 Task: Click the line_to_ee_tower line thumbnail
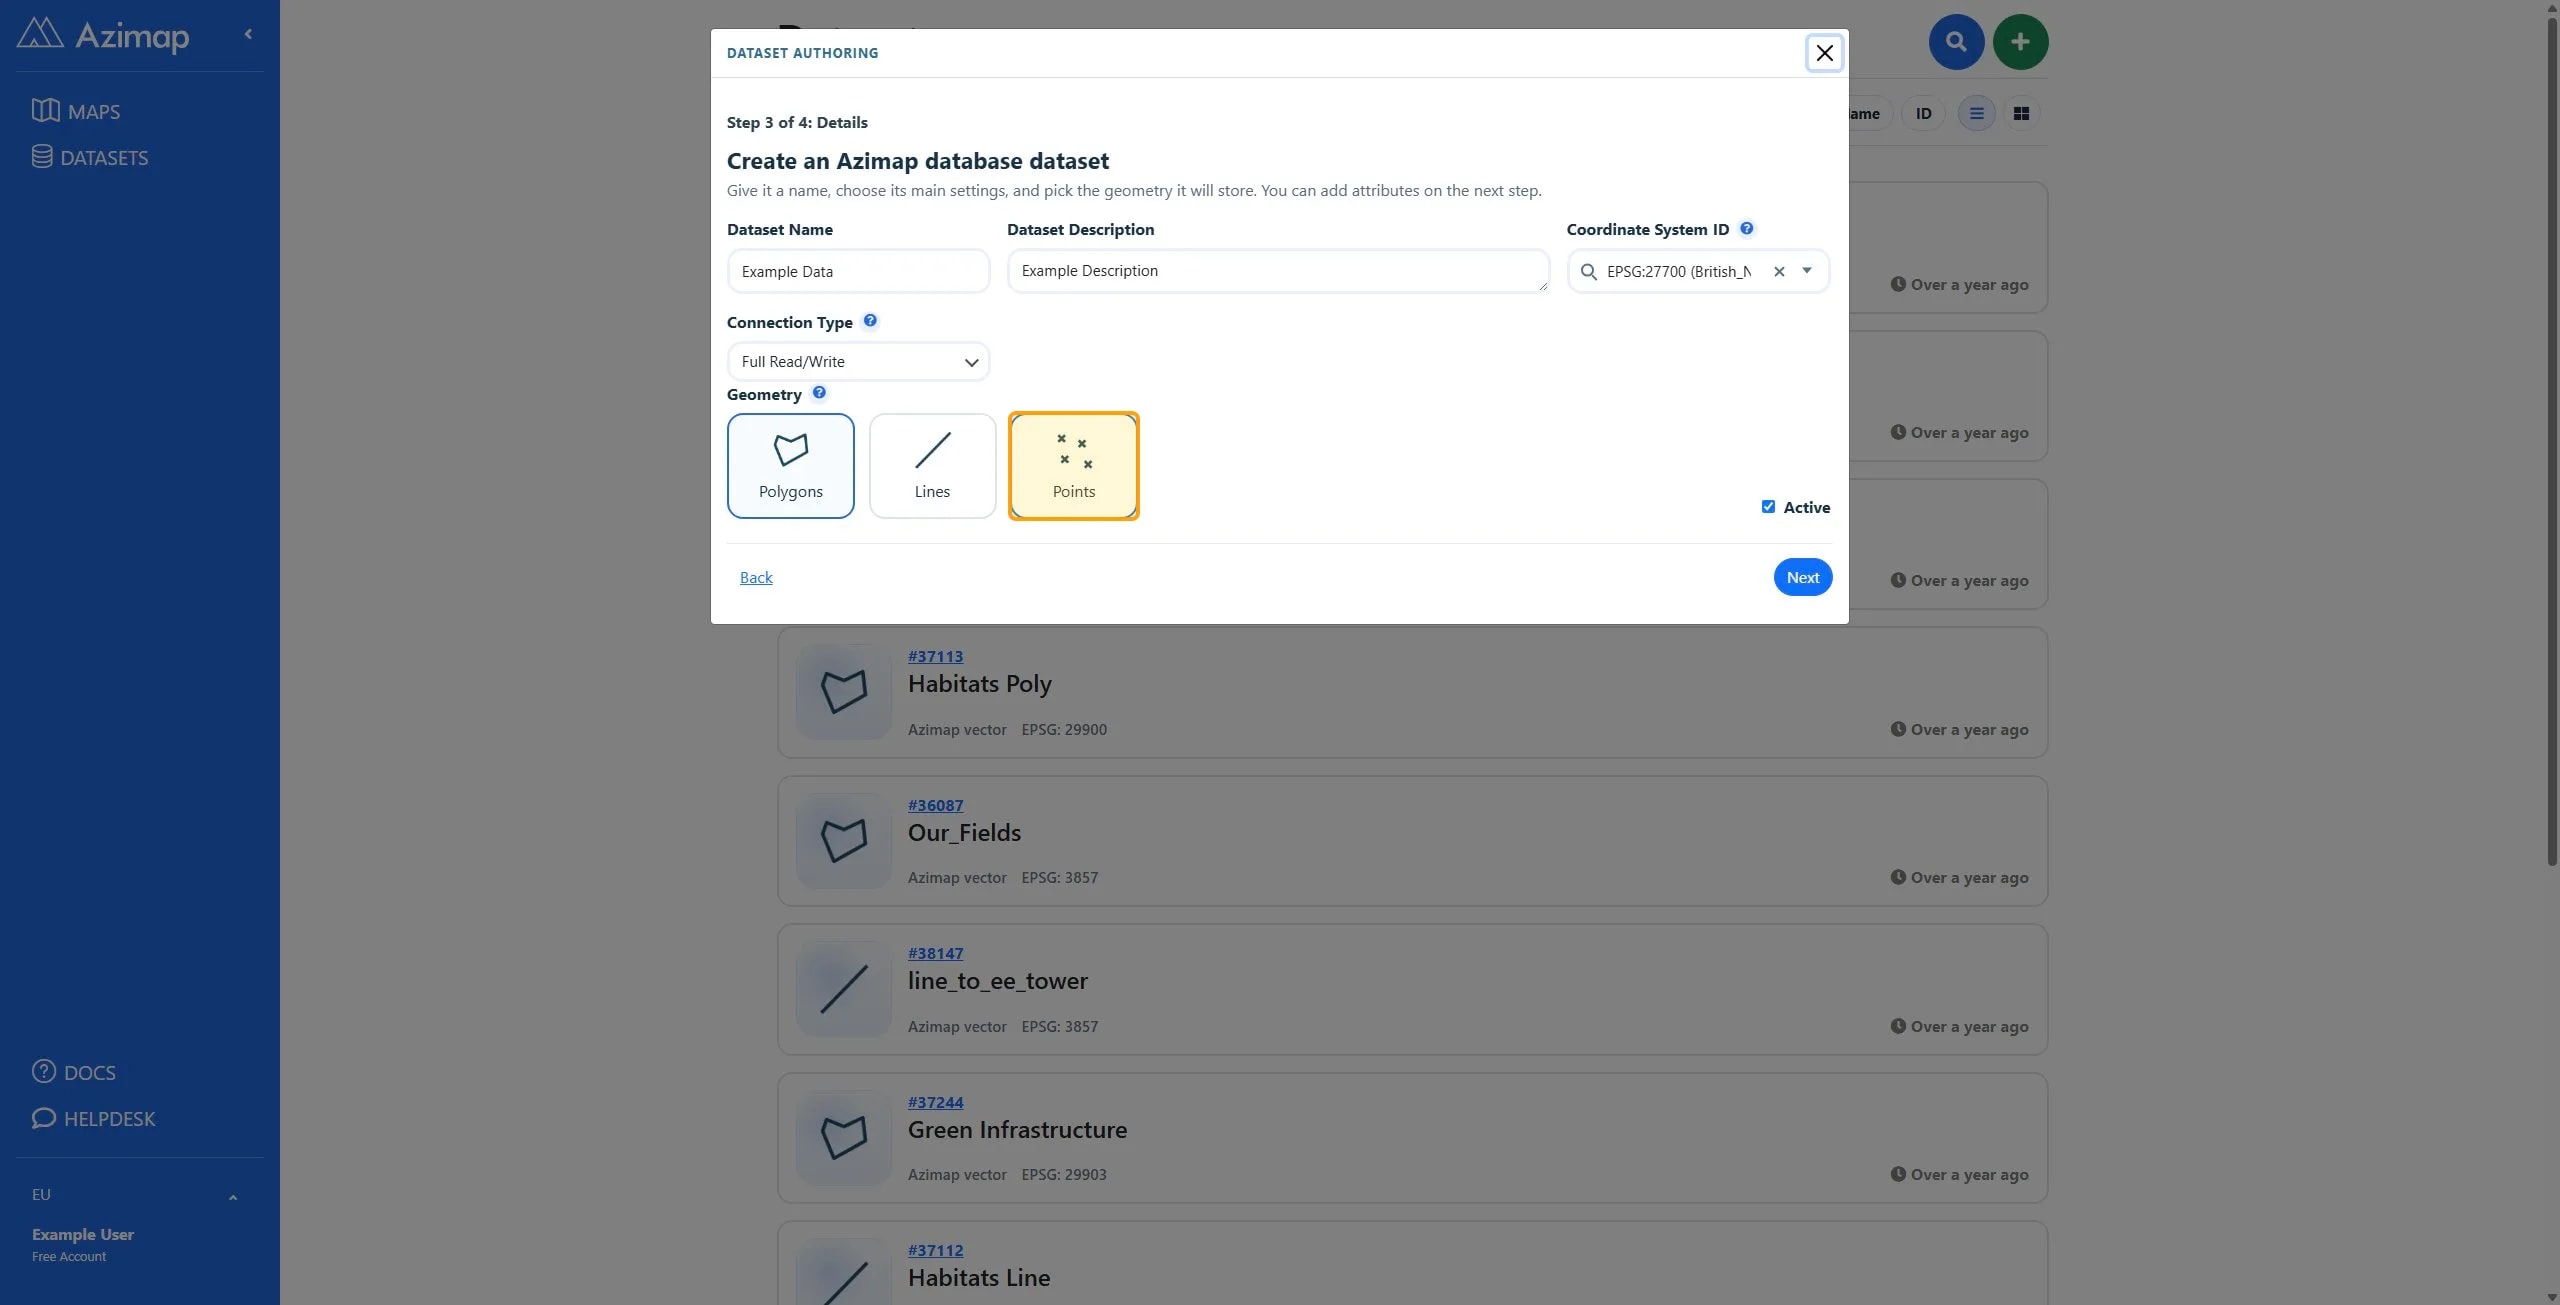point(843,989)
